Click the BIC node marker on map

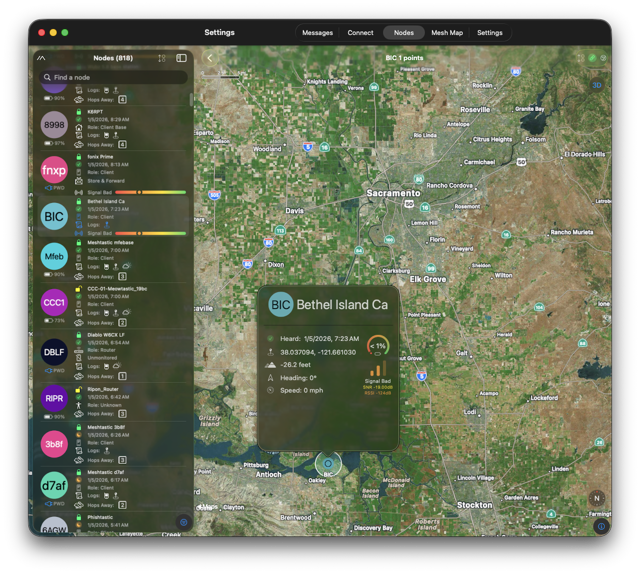tap(328, 463)
